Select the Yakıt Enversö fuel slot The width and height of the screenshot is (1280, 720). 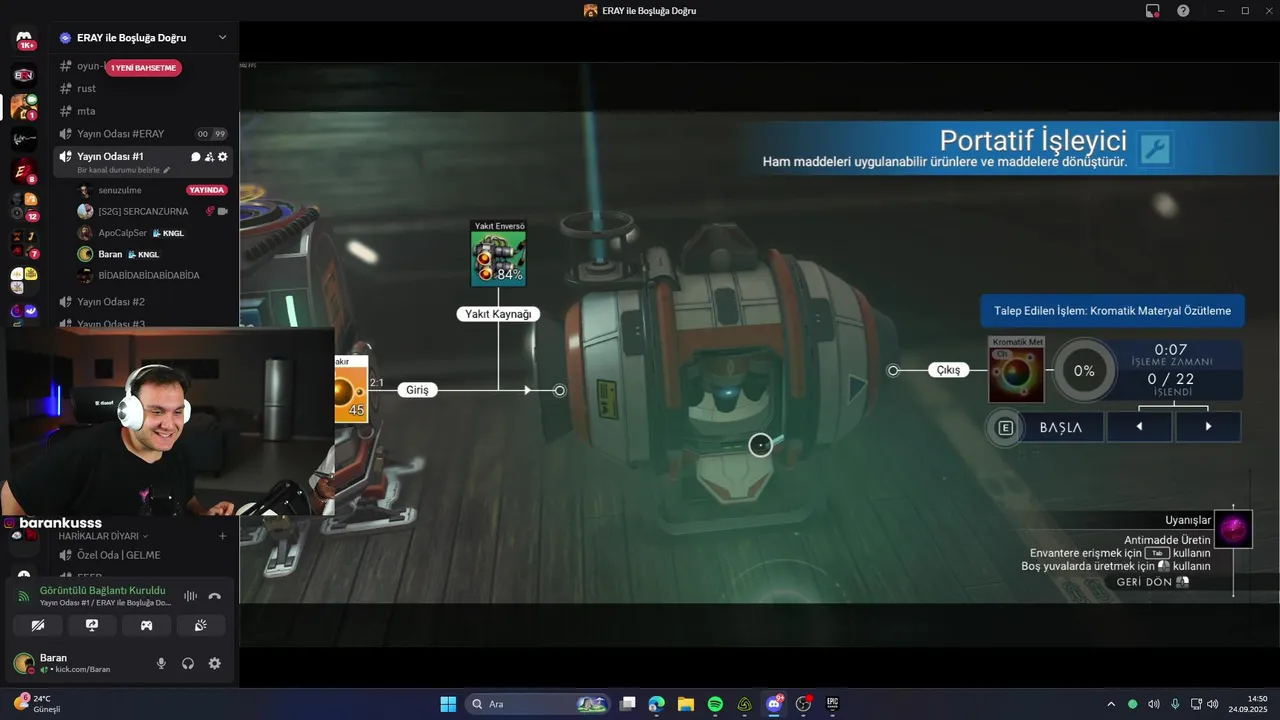498,254
